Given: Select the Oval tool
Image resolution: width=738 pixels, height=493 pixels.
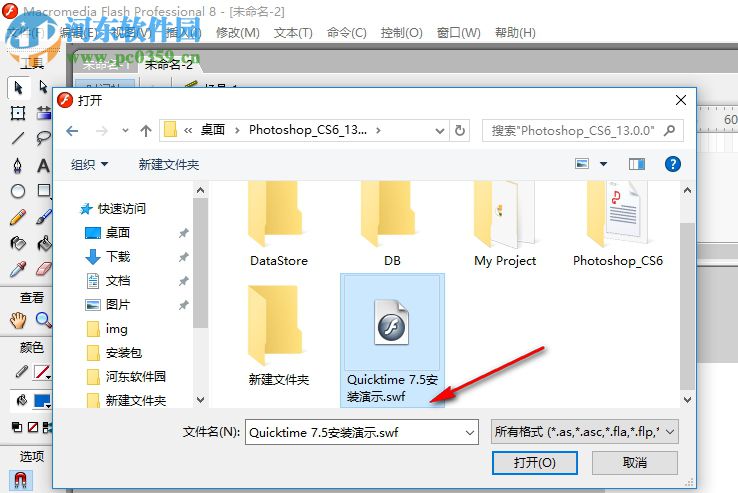Looking at the screenshot, I should point(18,191).
